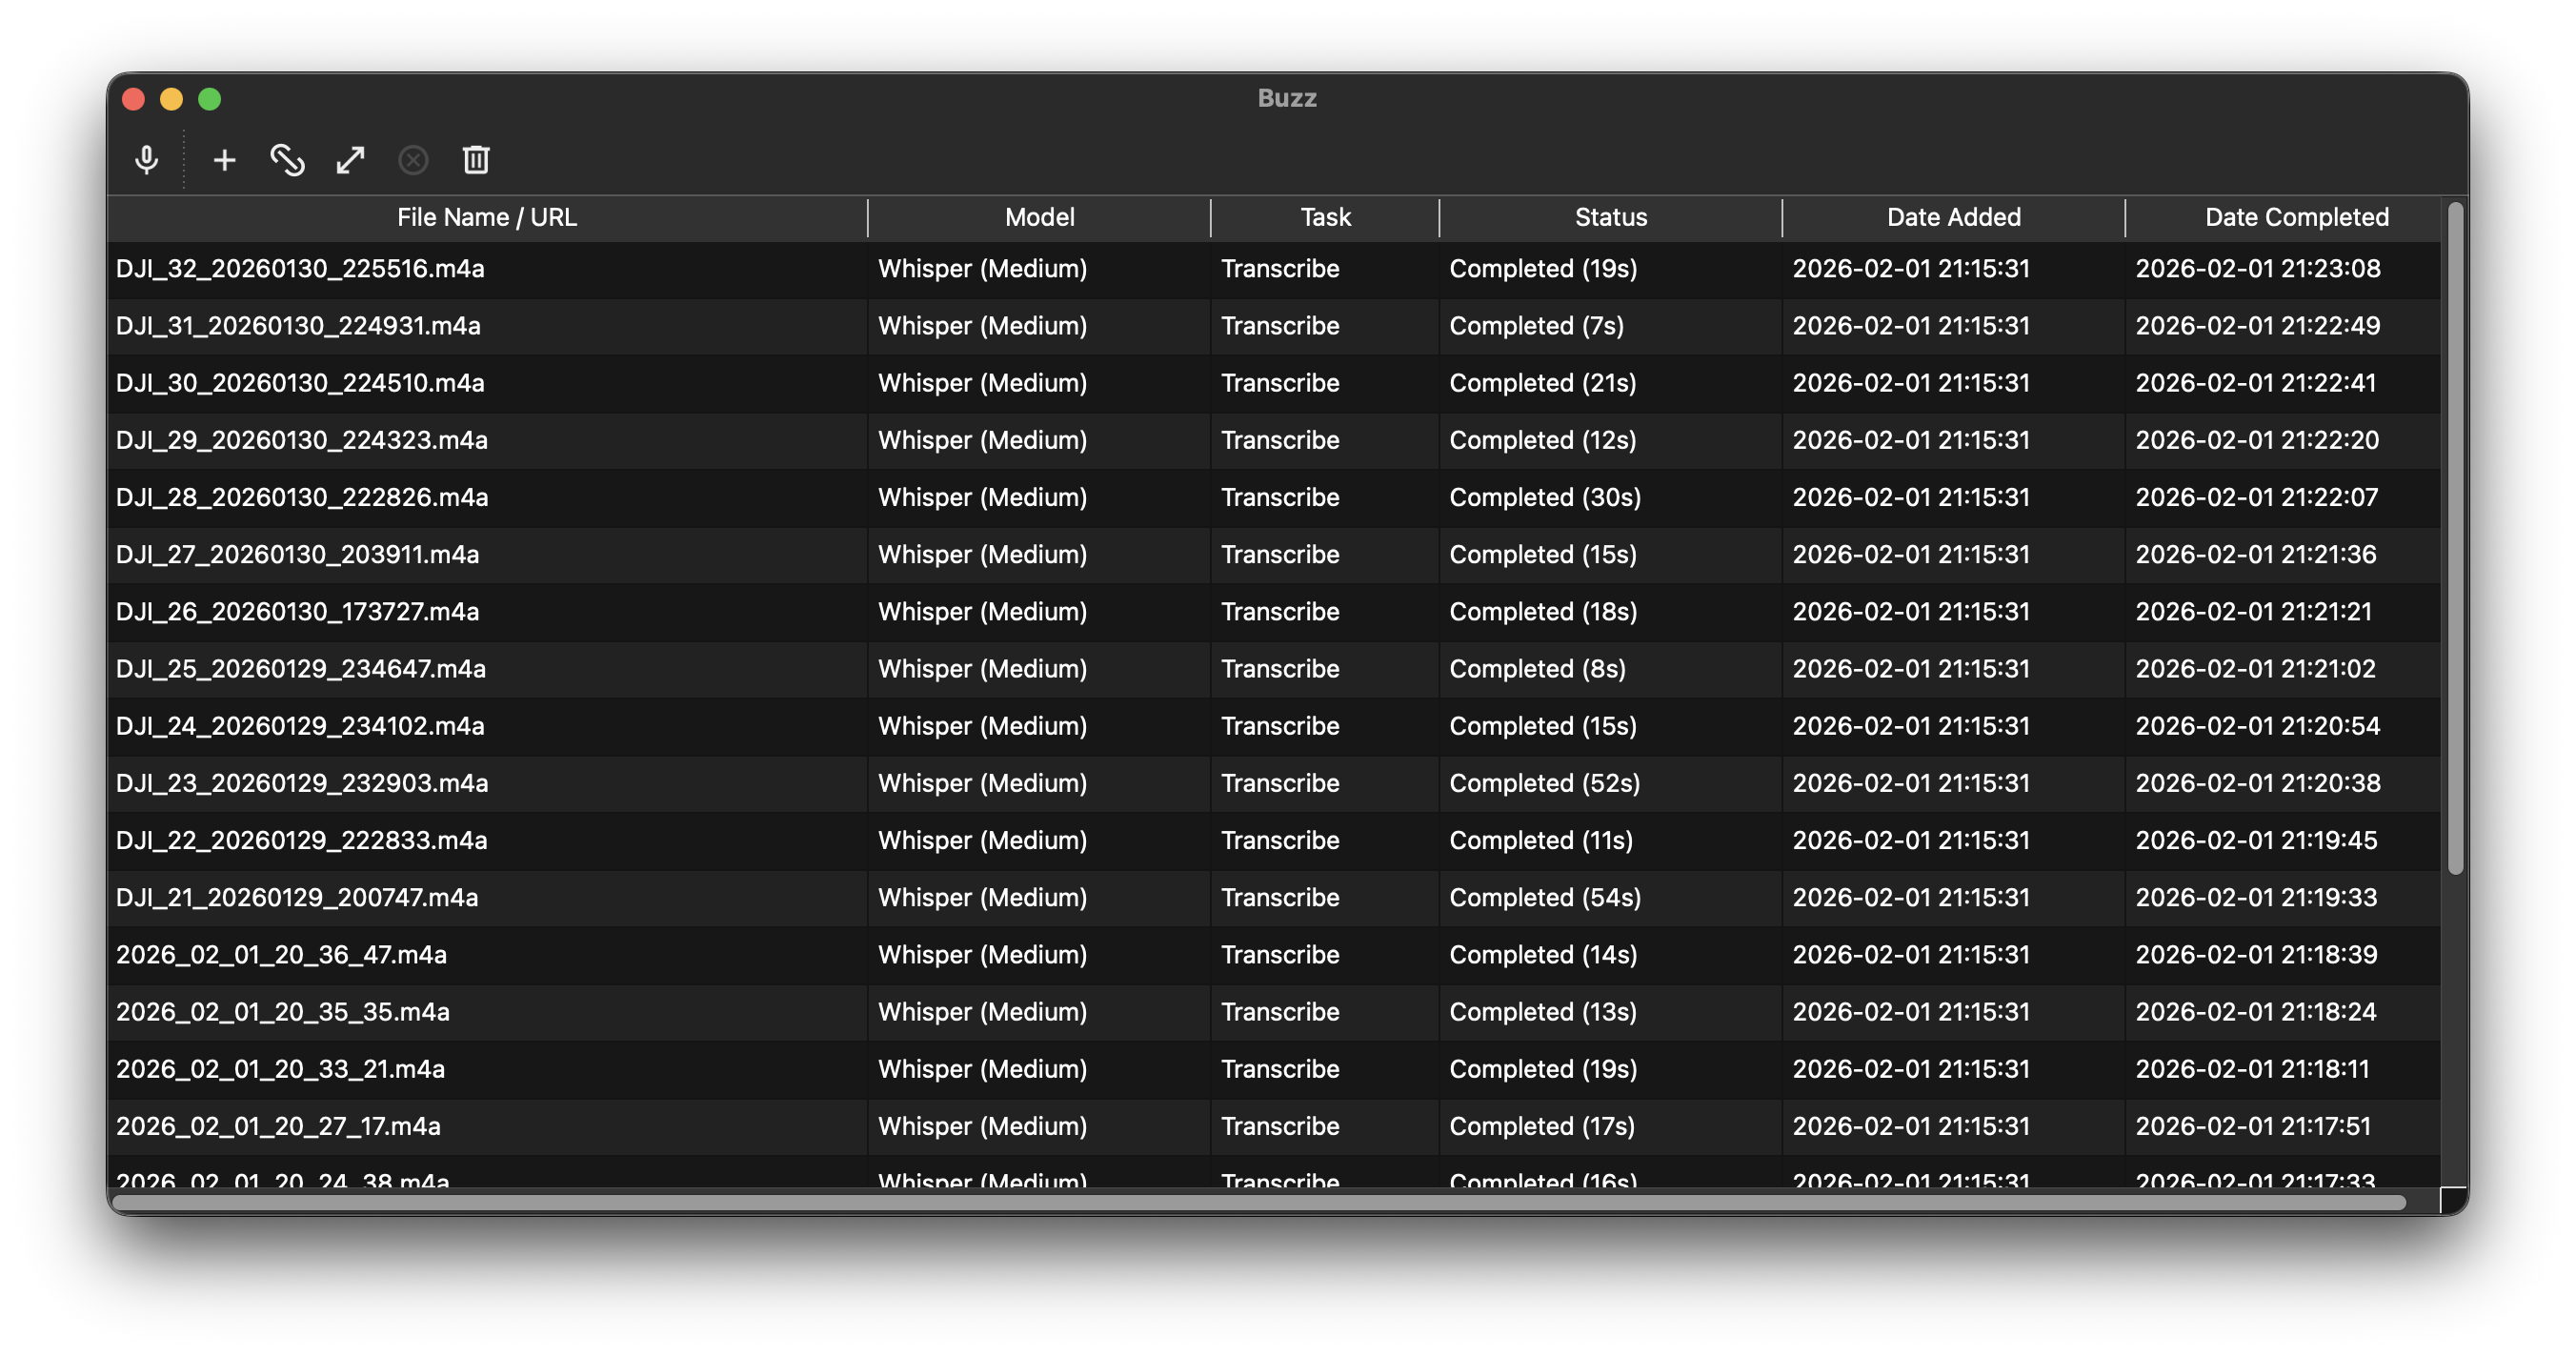Click the yellow minimize window button
The width and height of the screenshot is (2576, 1357).
171,99
